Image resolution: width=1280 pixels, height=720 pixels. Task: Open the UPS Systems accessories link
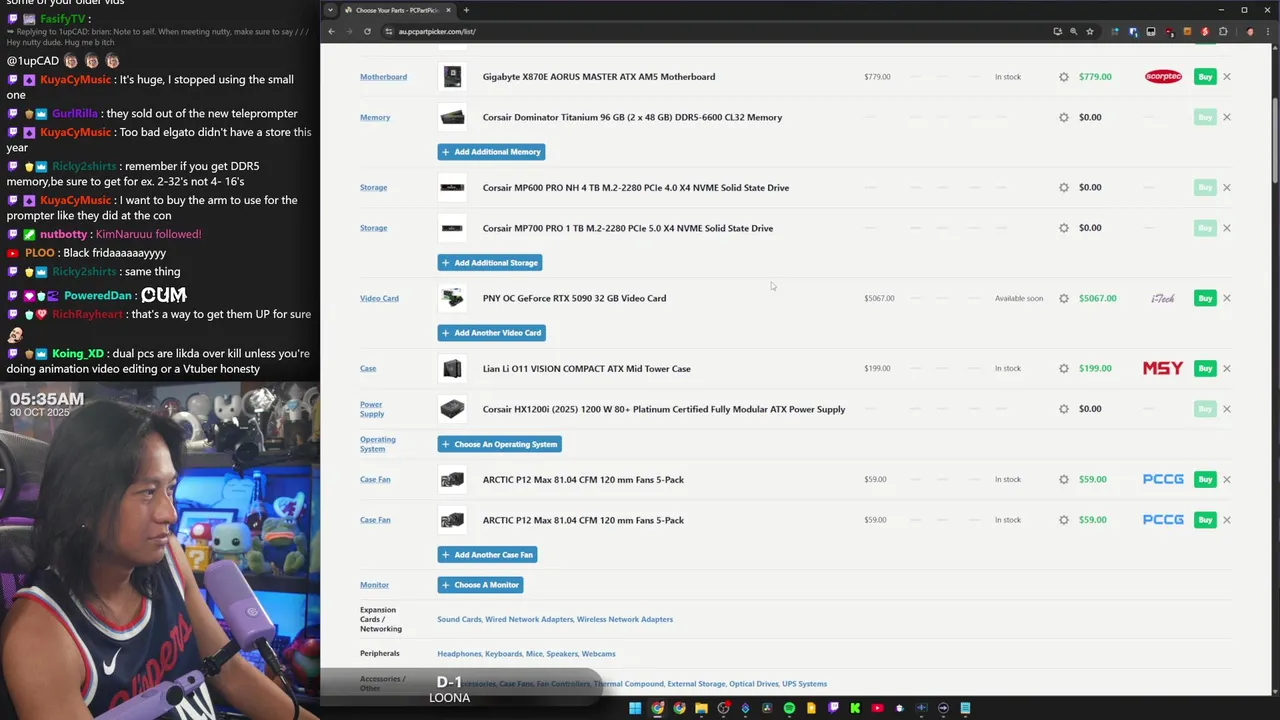click(804, 684)
